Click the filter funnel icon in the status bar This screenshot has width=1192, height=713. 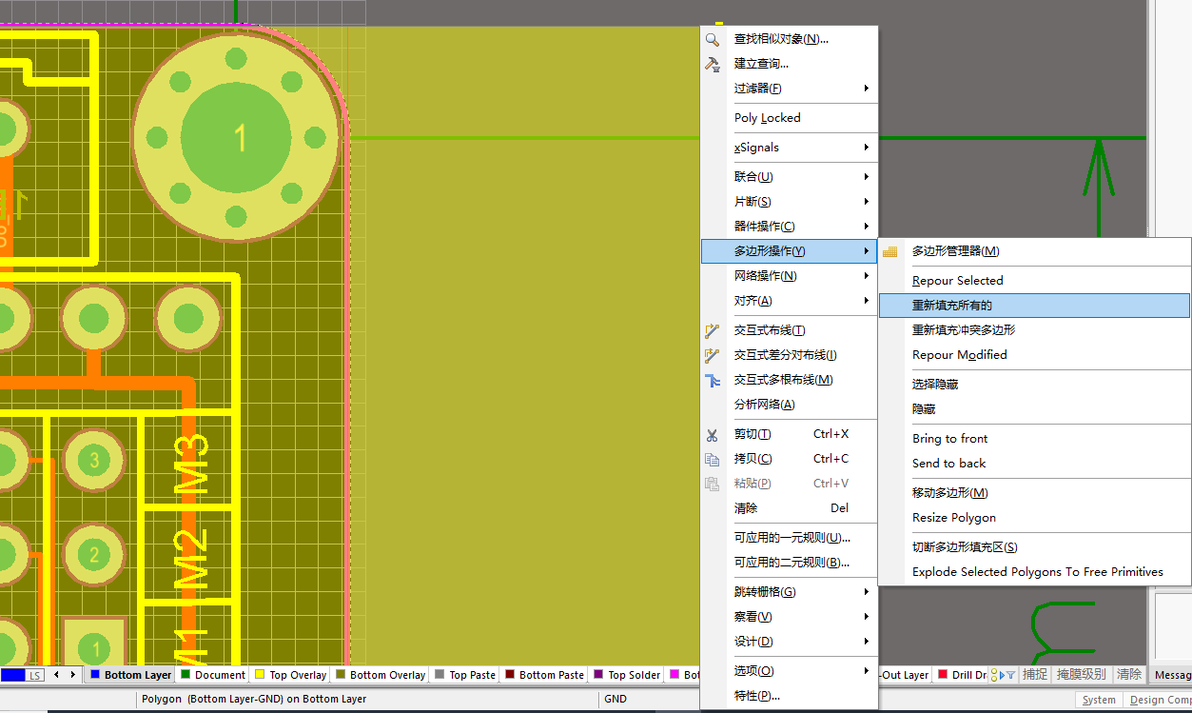coord(1010,675)
